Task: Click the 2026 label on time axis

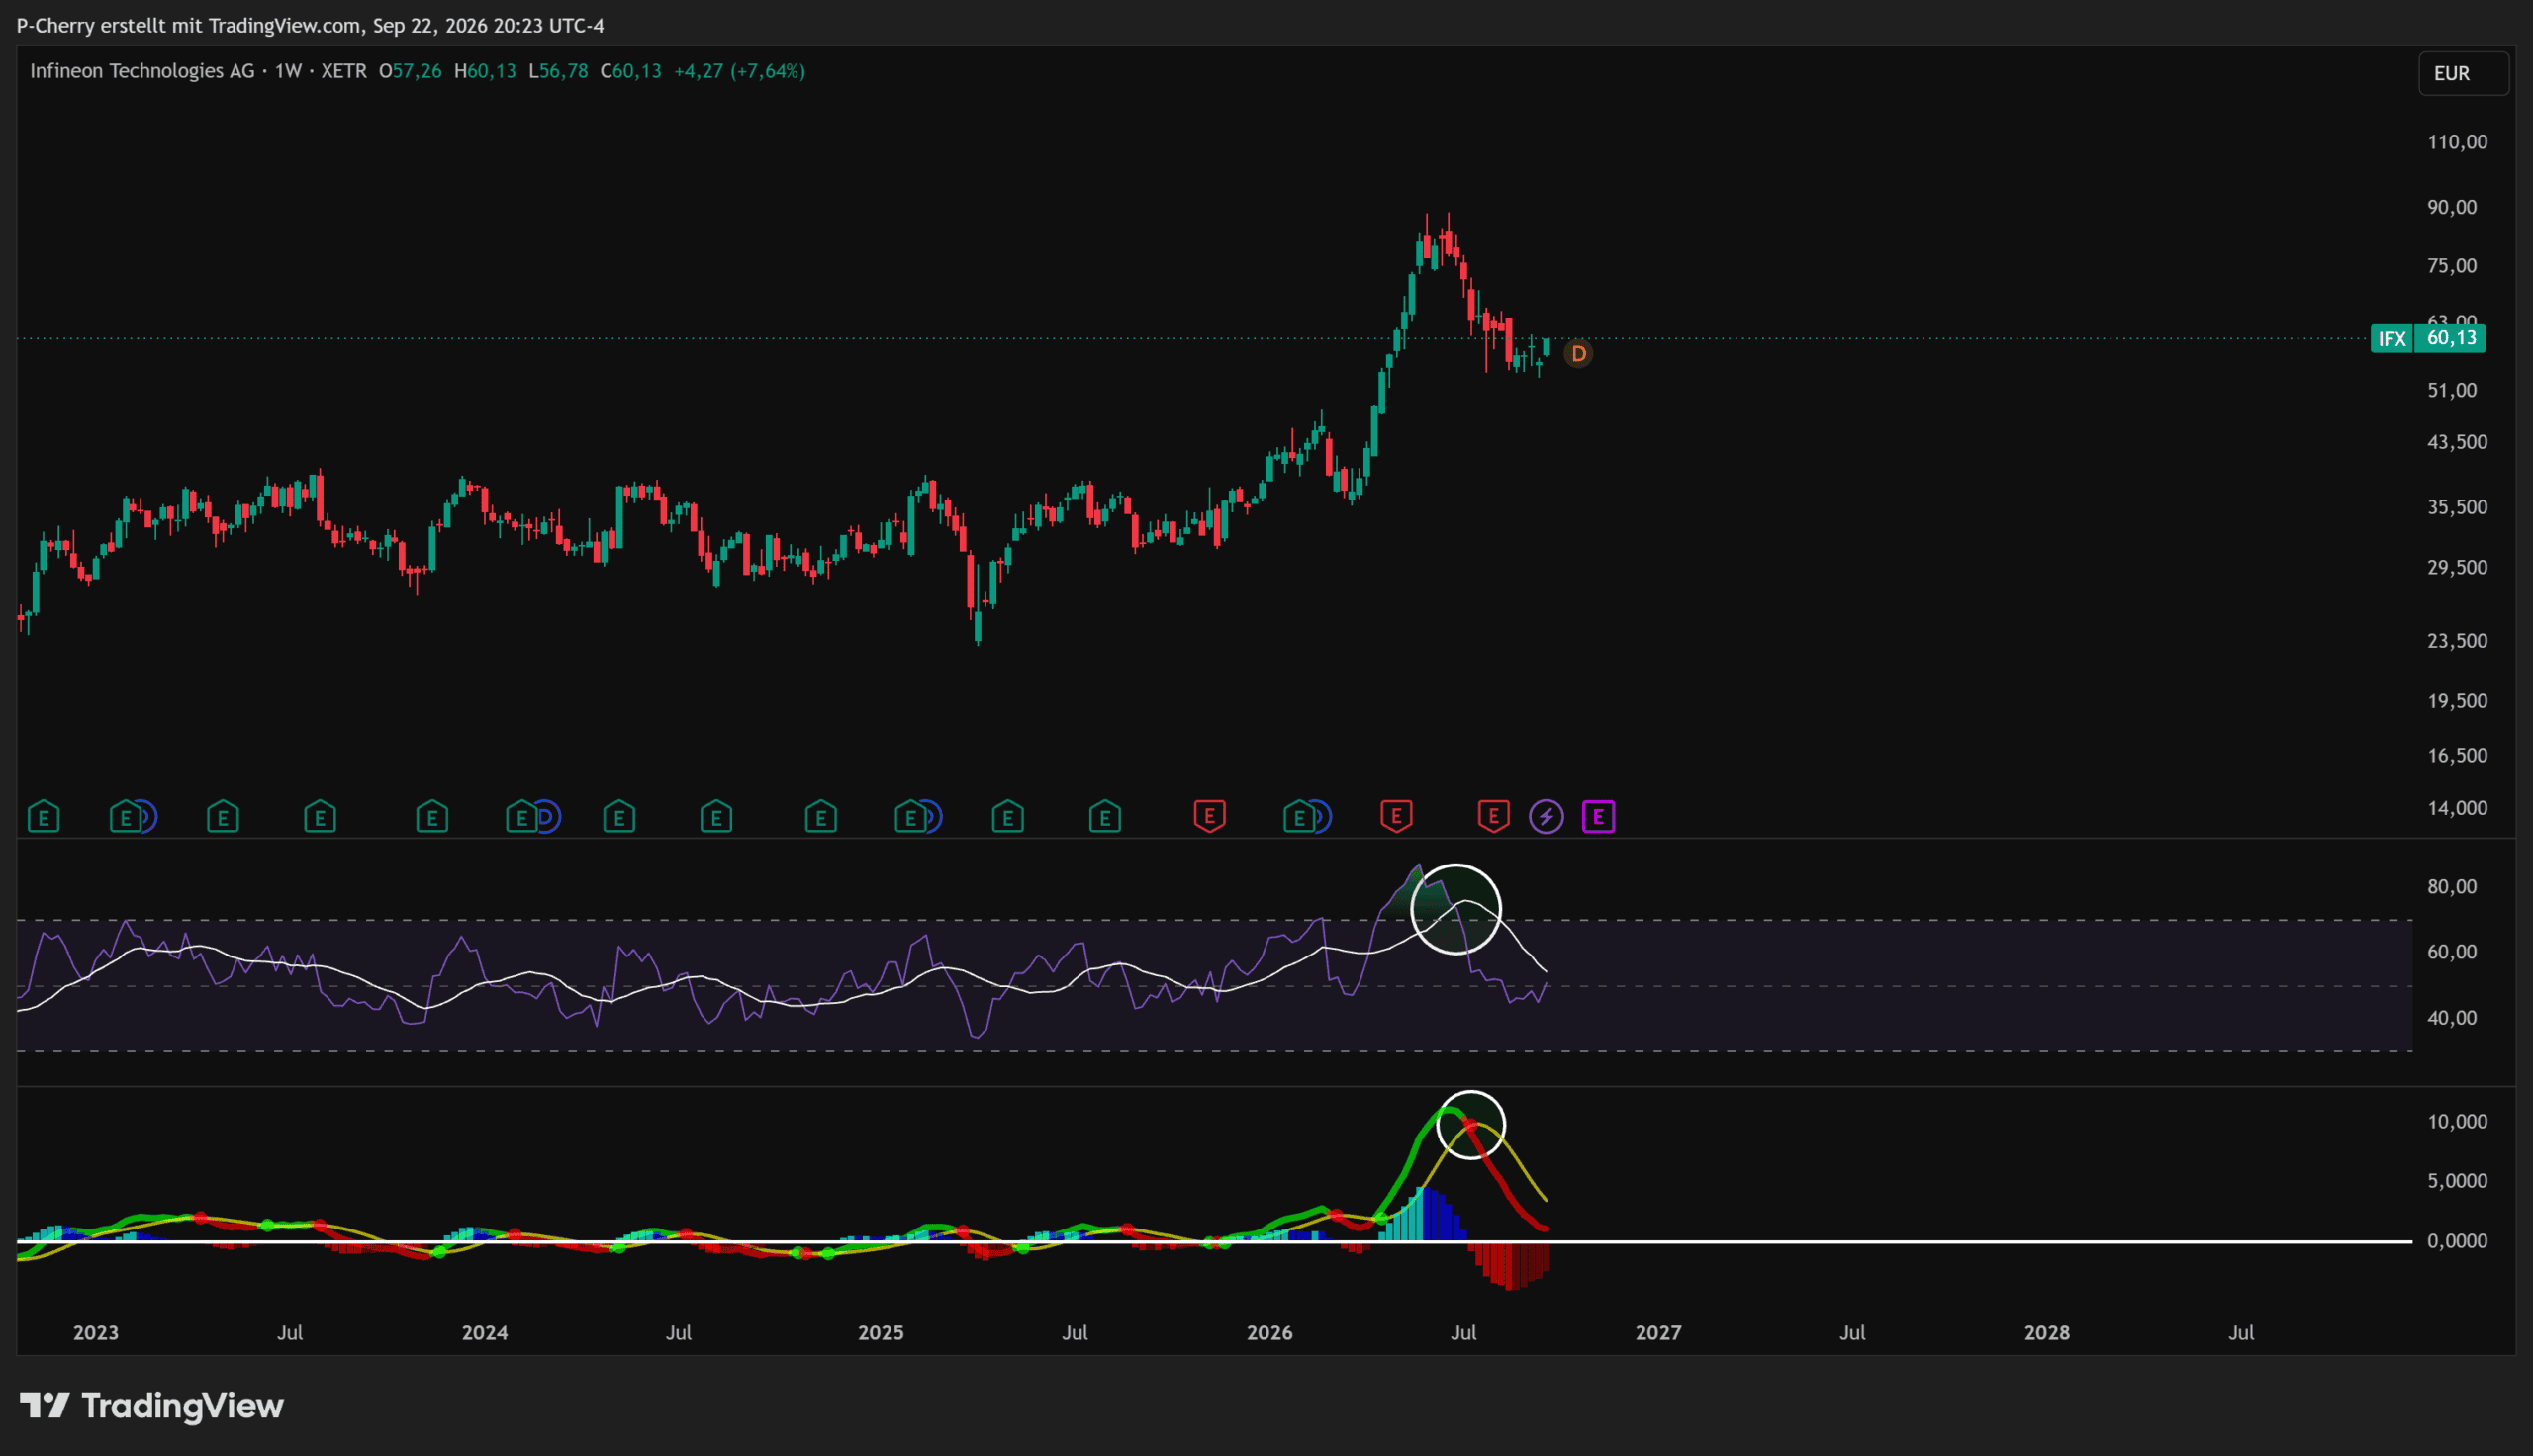Action: click(1269, 1332)
